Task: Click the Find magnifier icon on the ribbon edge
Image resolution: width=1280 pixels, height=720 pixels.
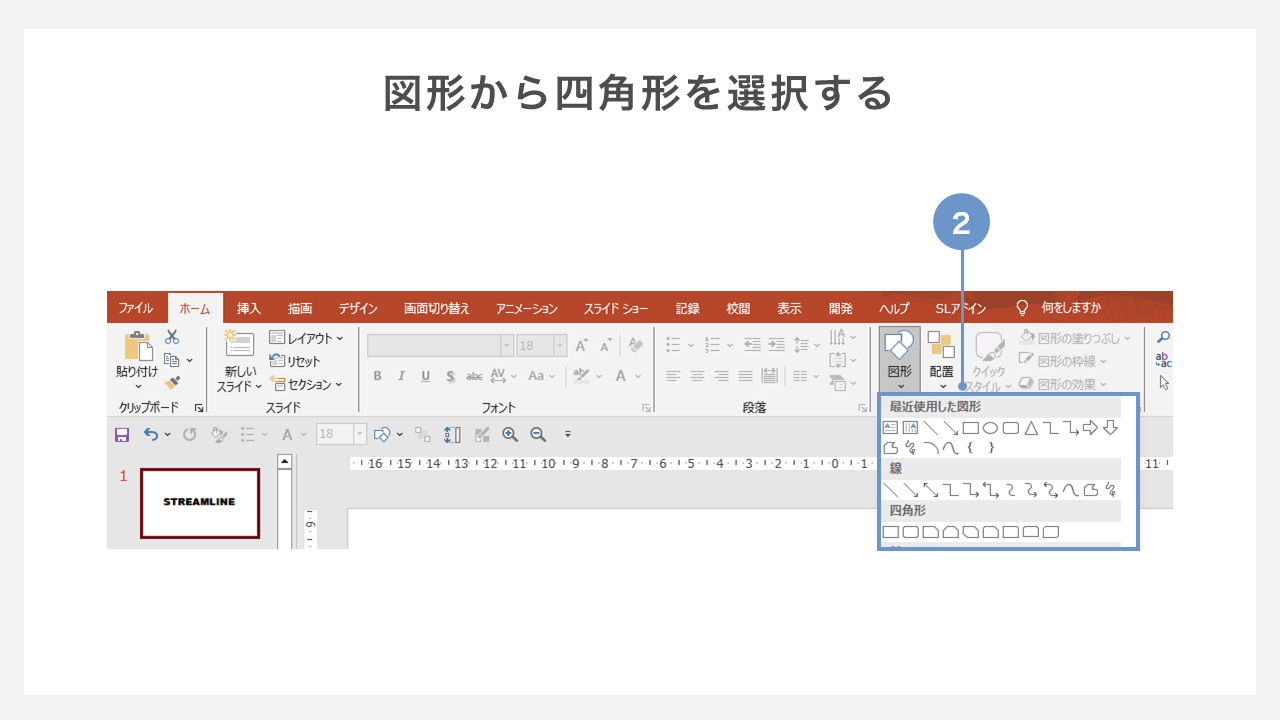Action: coord(1163,338)
